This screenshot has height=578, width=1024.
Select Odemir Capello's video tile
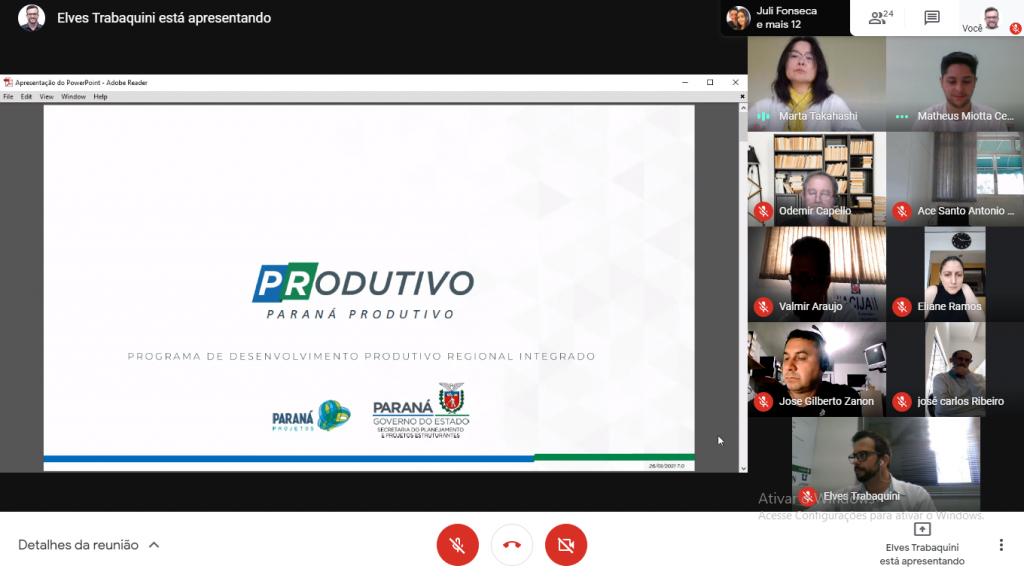pyautogui.click(x=817, y=179)
